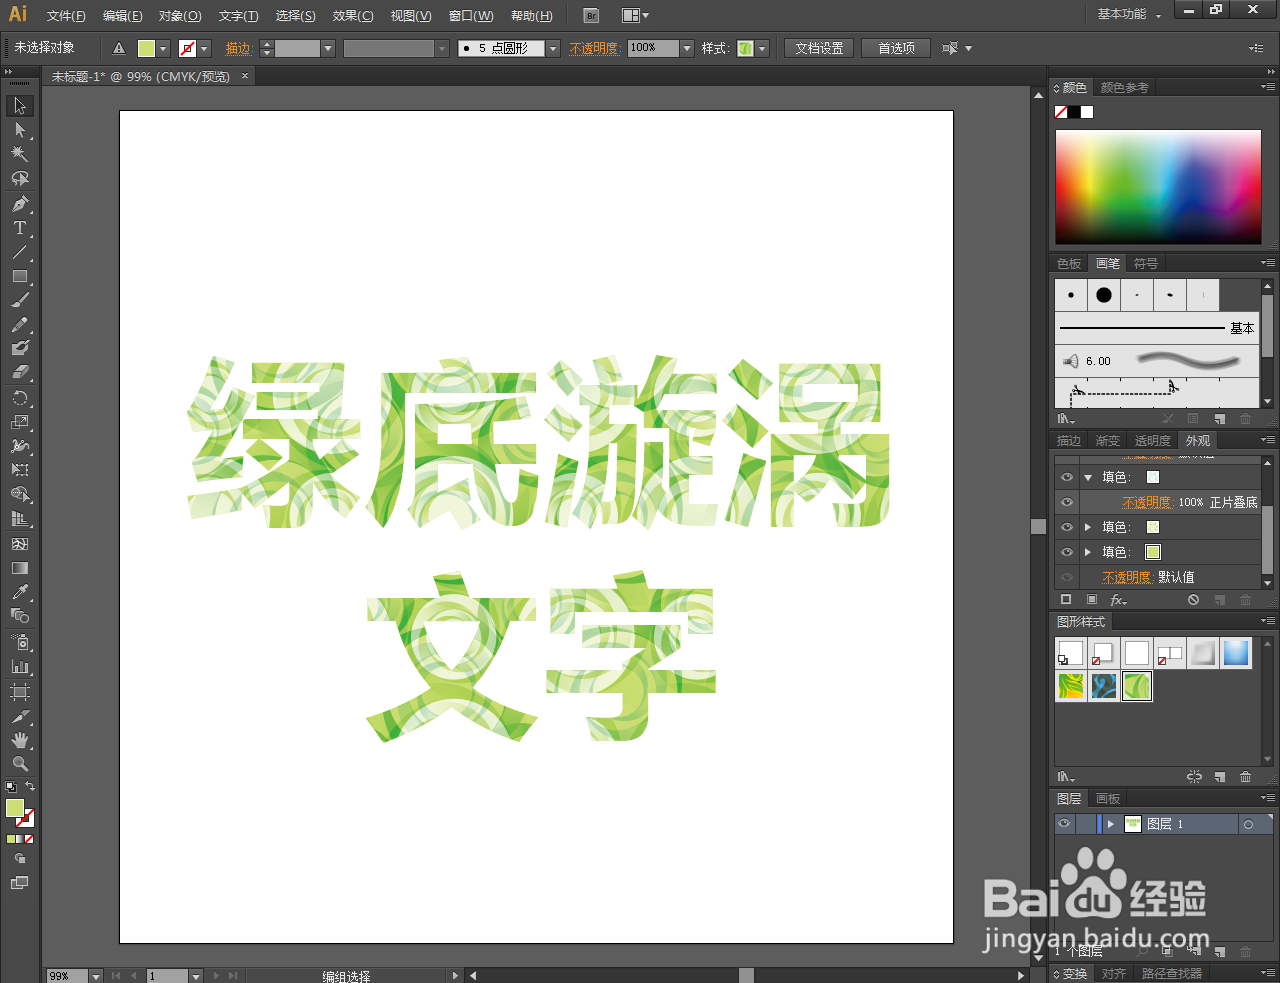Hide the topmost 填色 fill in the Appearance panel
Screen dimensions: 1280x983
click(x=1067, y=477)
